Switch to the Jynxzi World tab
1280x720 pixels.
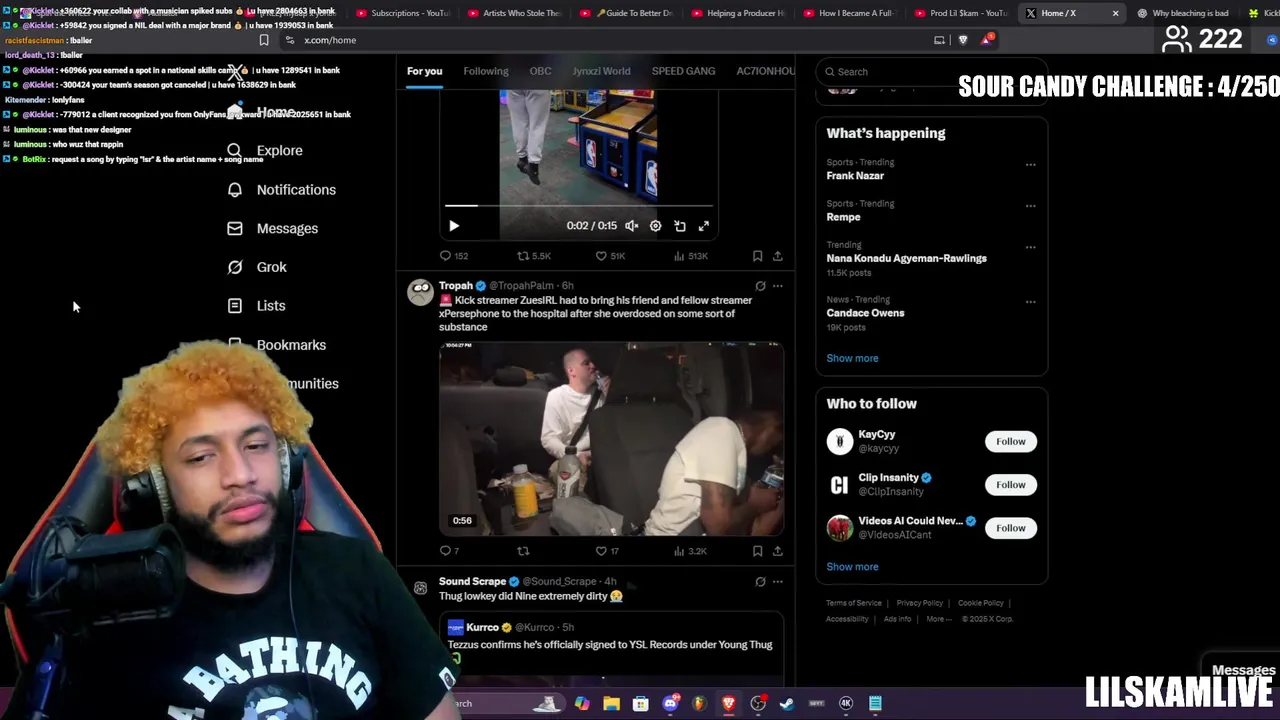[601, 71]
